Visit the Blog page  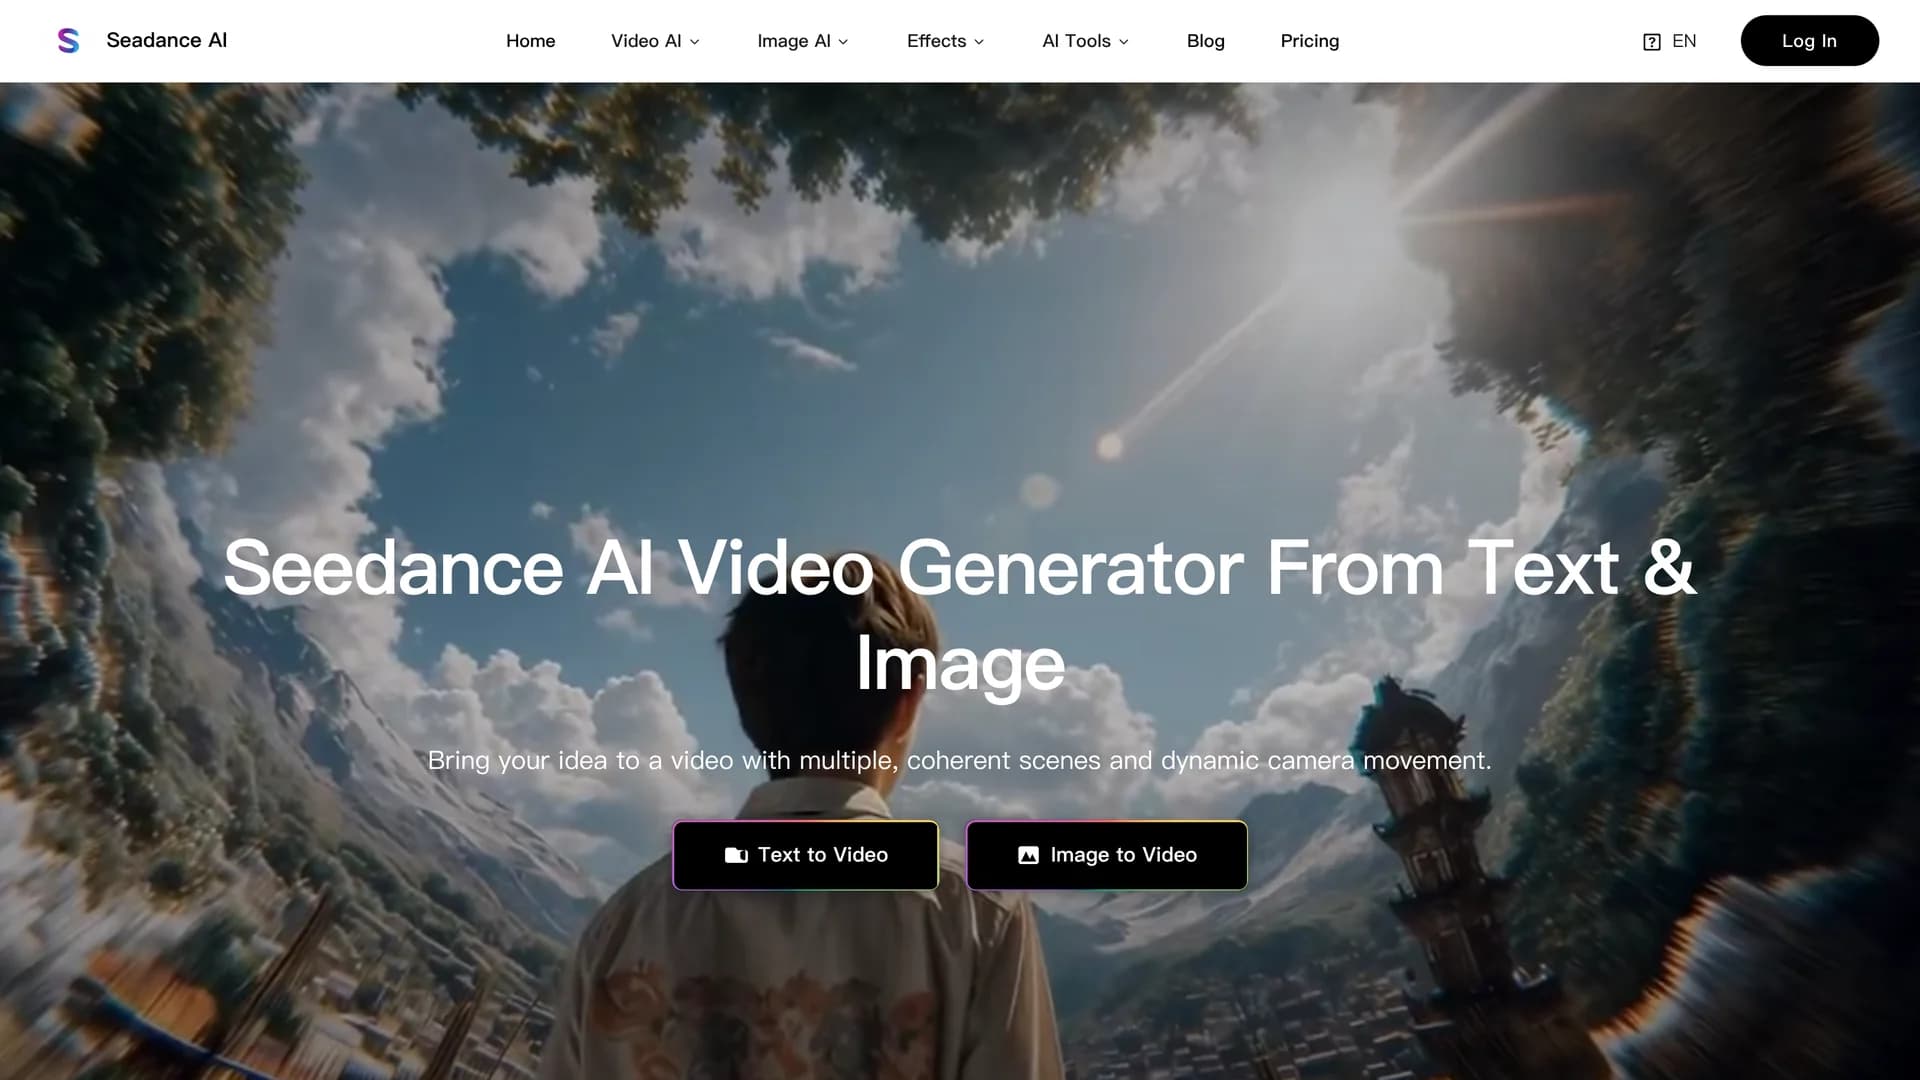point(1205,41)
